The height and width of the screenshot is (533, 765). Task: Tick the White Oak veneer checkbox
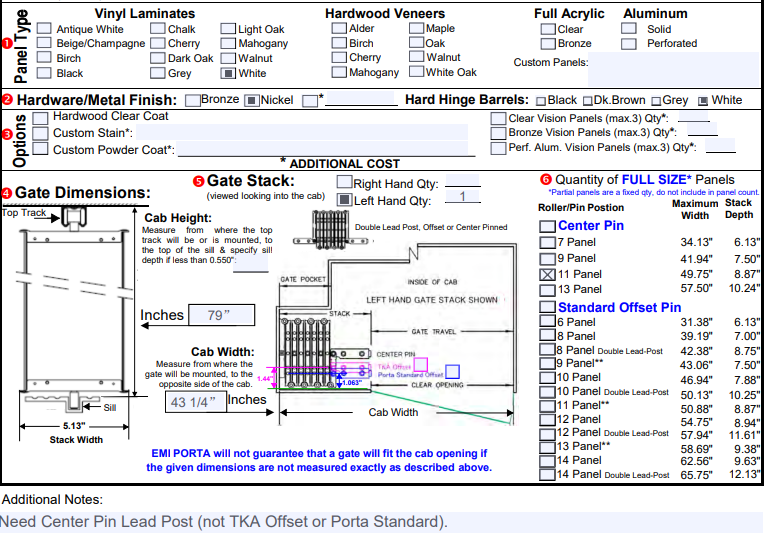click(417, 72)
